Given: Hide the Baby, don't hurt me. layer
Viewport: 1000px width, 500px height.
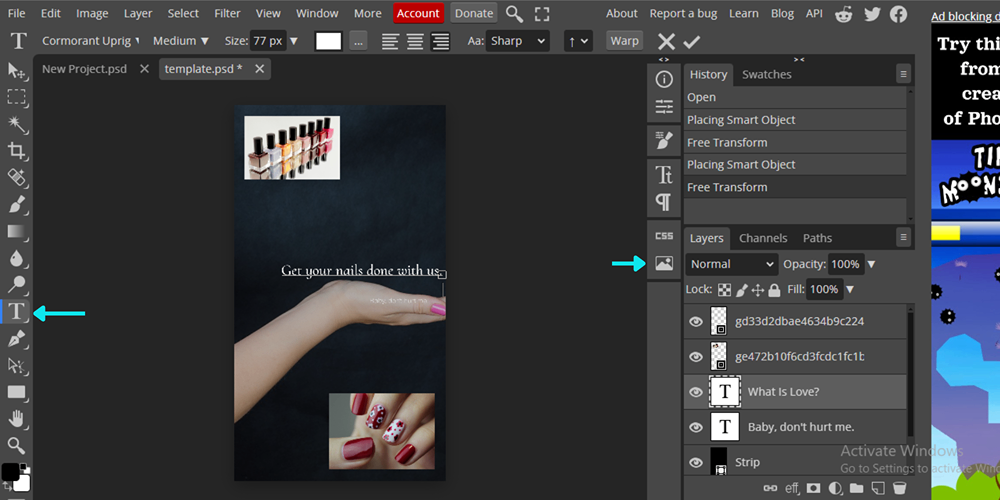Looking at the screenshot, I should (x=696, y=427).
